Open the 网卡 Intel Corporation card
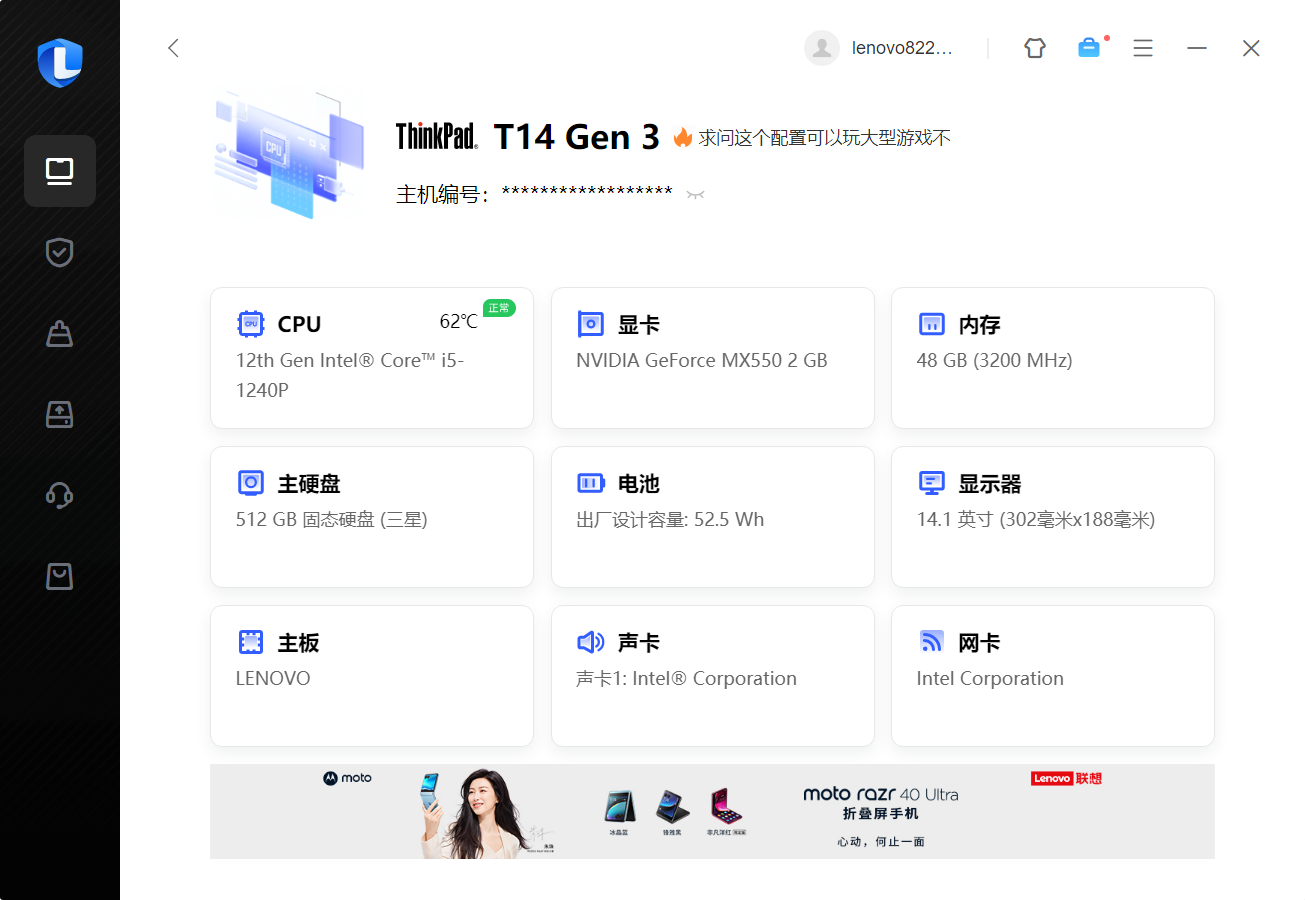The width and height of the screenshot is (1305, 900). 1053,676
